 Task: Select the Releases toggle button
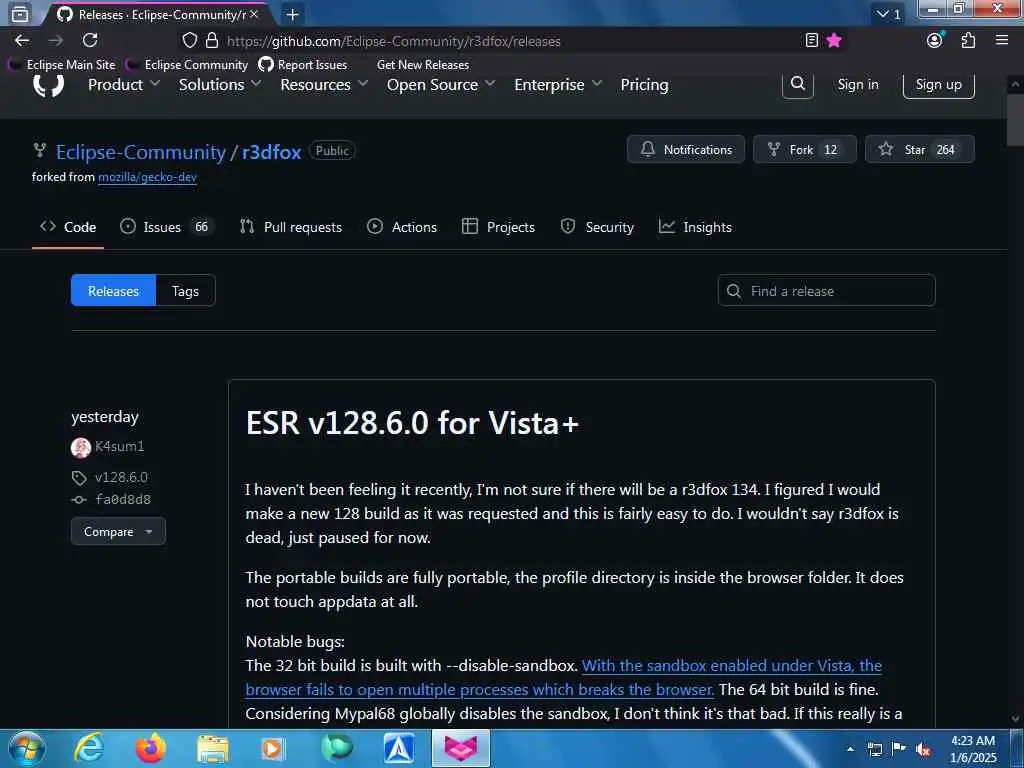(114, 291)
